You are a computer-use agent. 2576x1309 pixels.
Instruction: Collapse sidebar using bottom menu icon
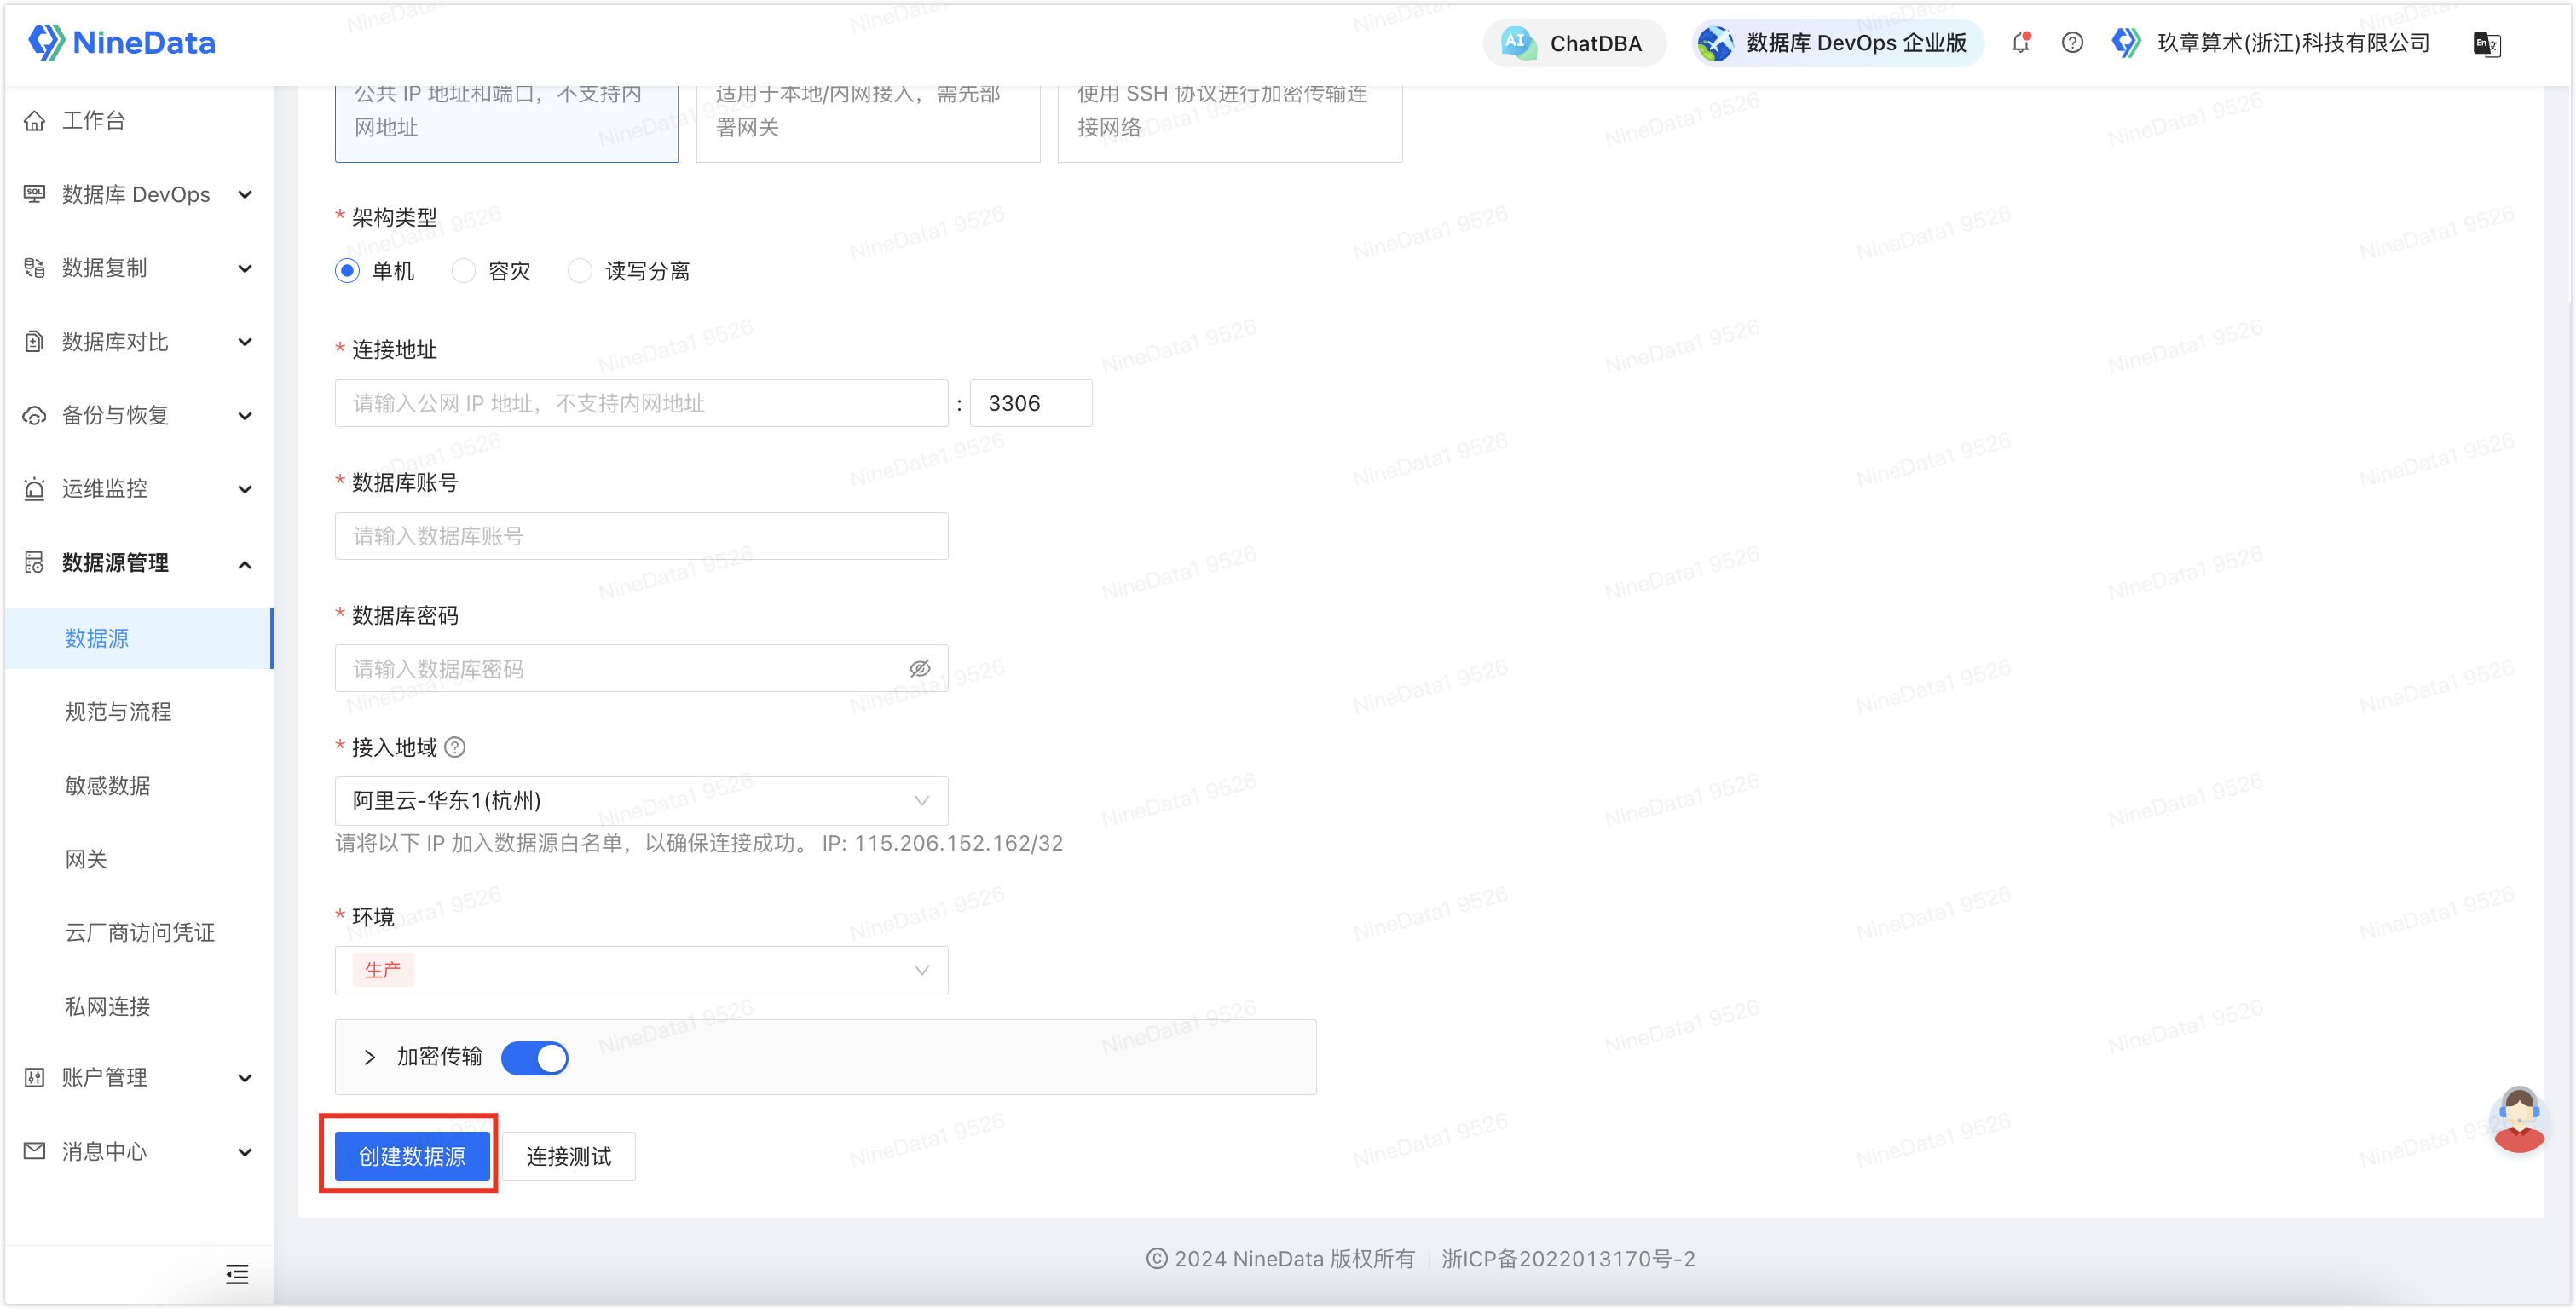237,1273
